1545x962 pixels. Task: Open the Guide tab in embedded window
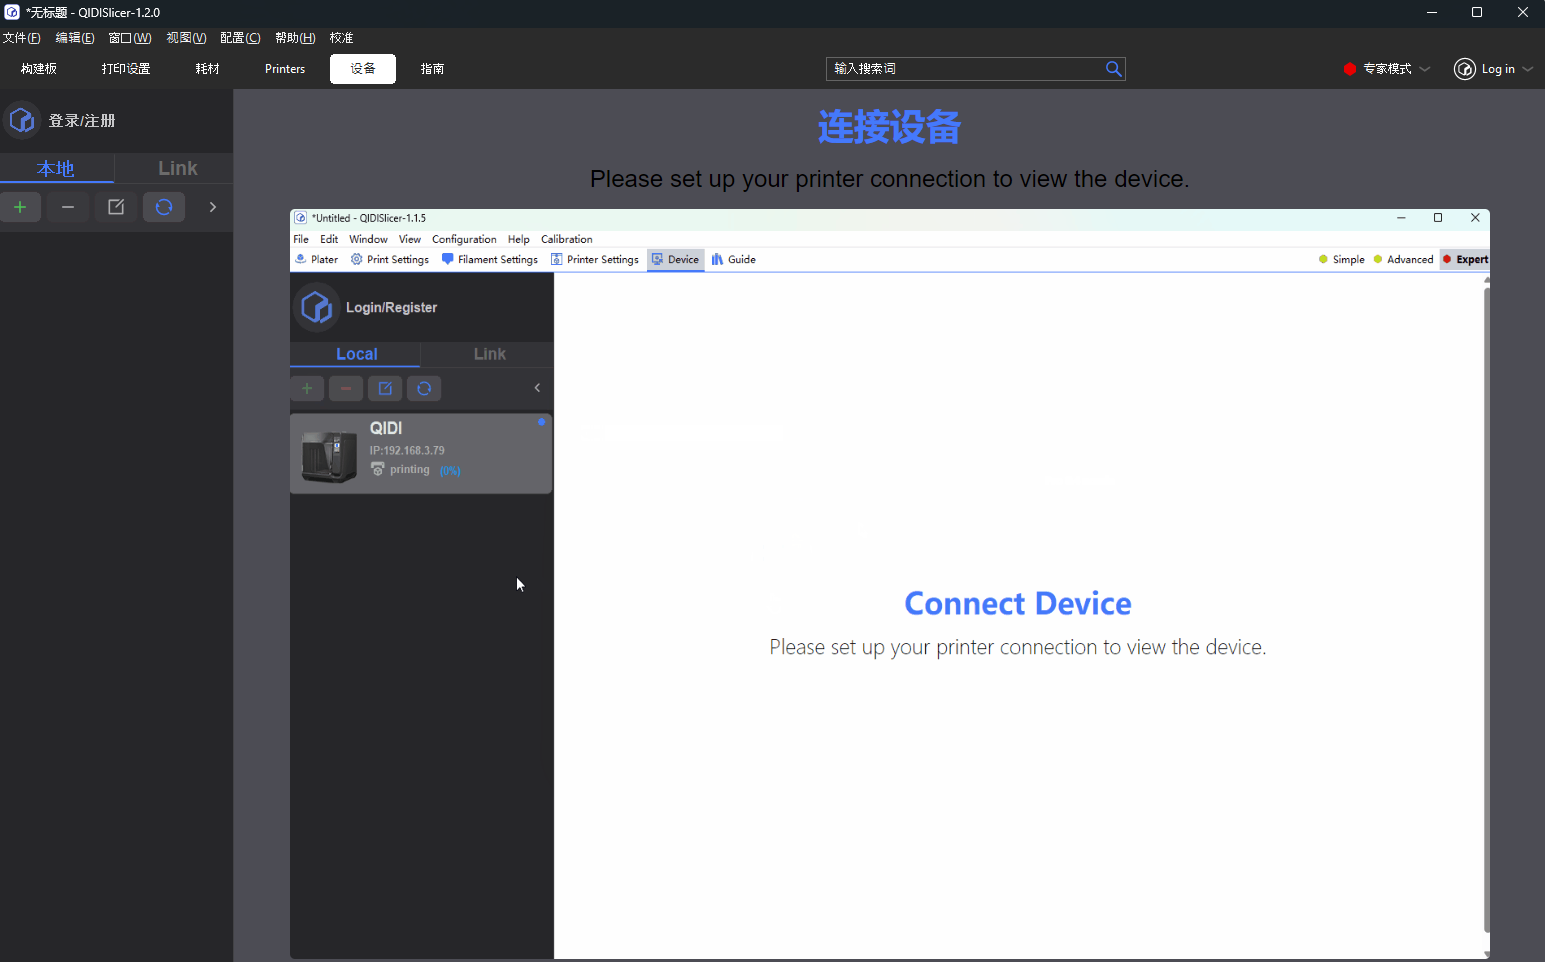pos(734,259)
